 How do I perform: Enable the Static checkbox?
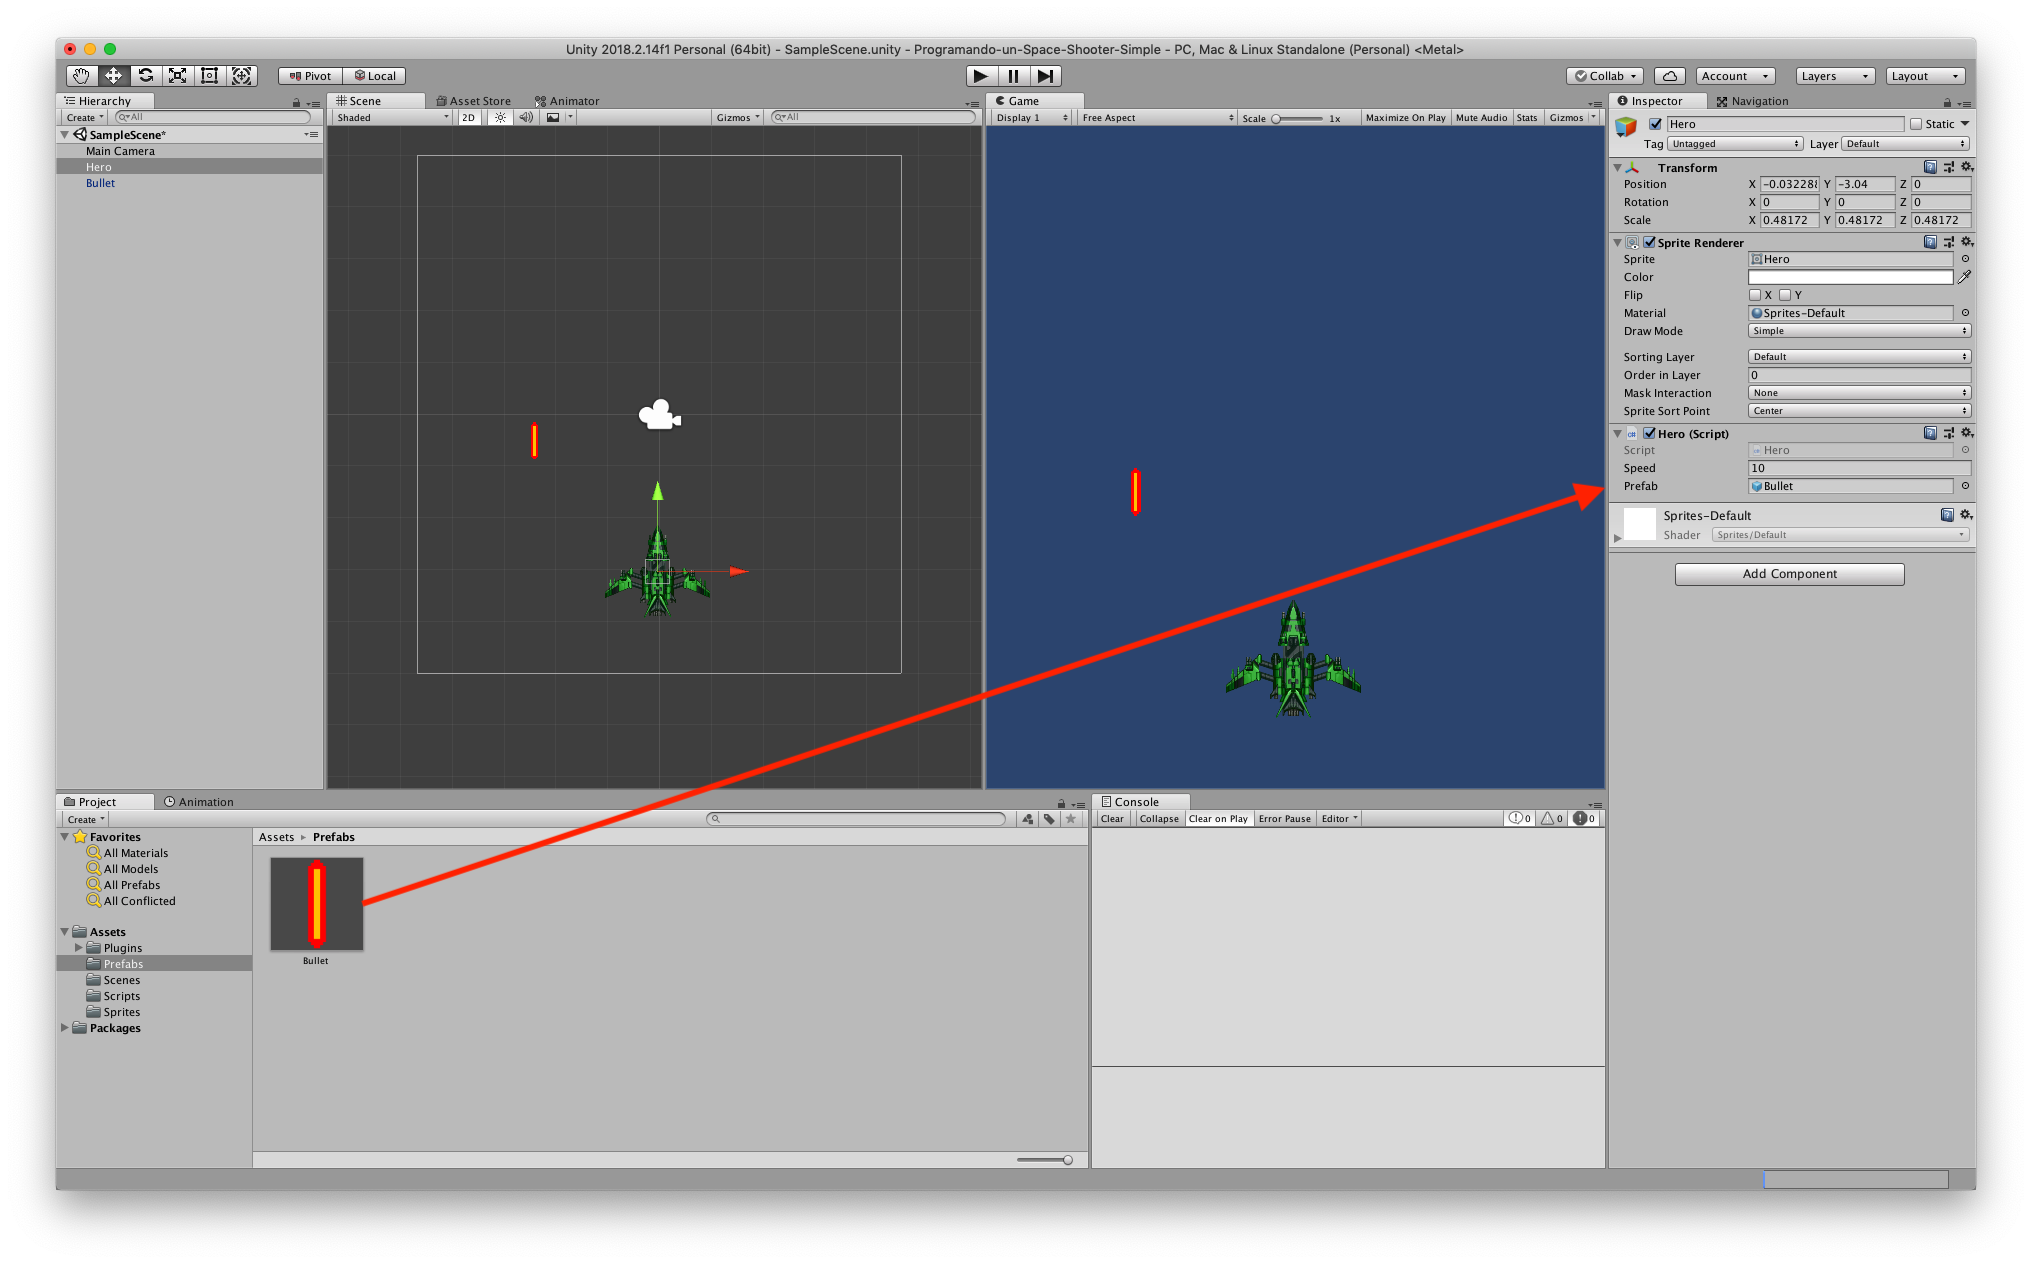click(x=1916, y=124)
